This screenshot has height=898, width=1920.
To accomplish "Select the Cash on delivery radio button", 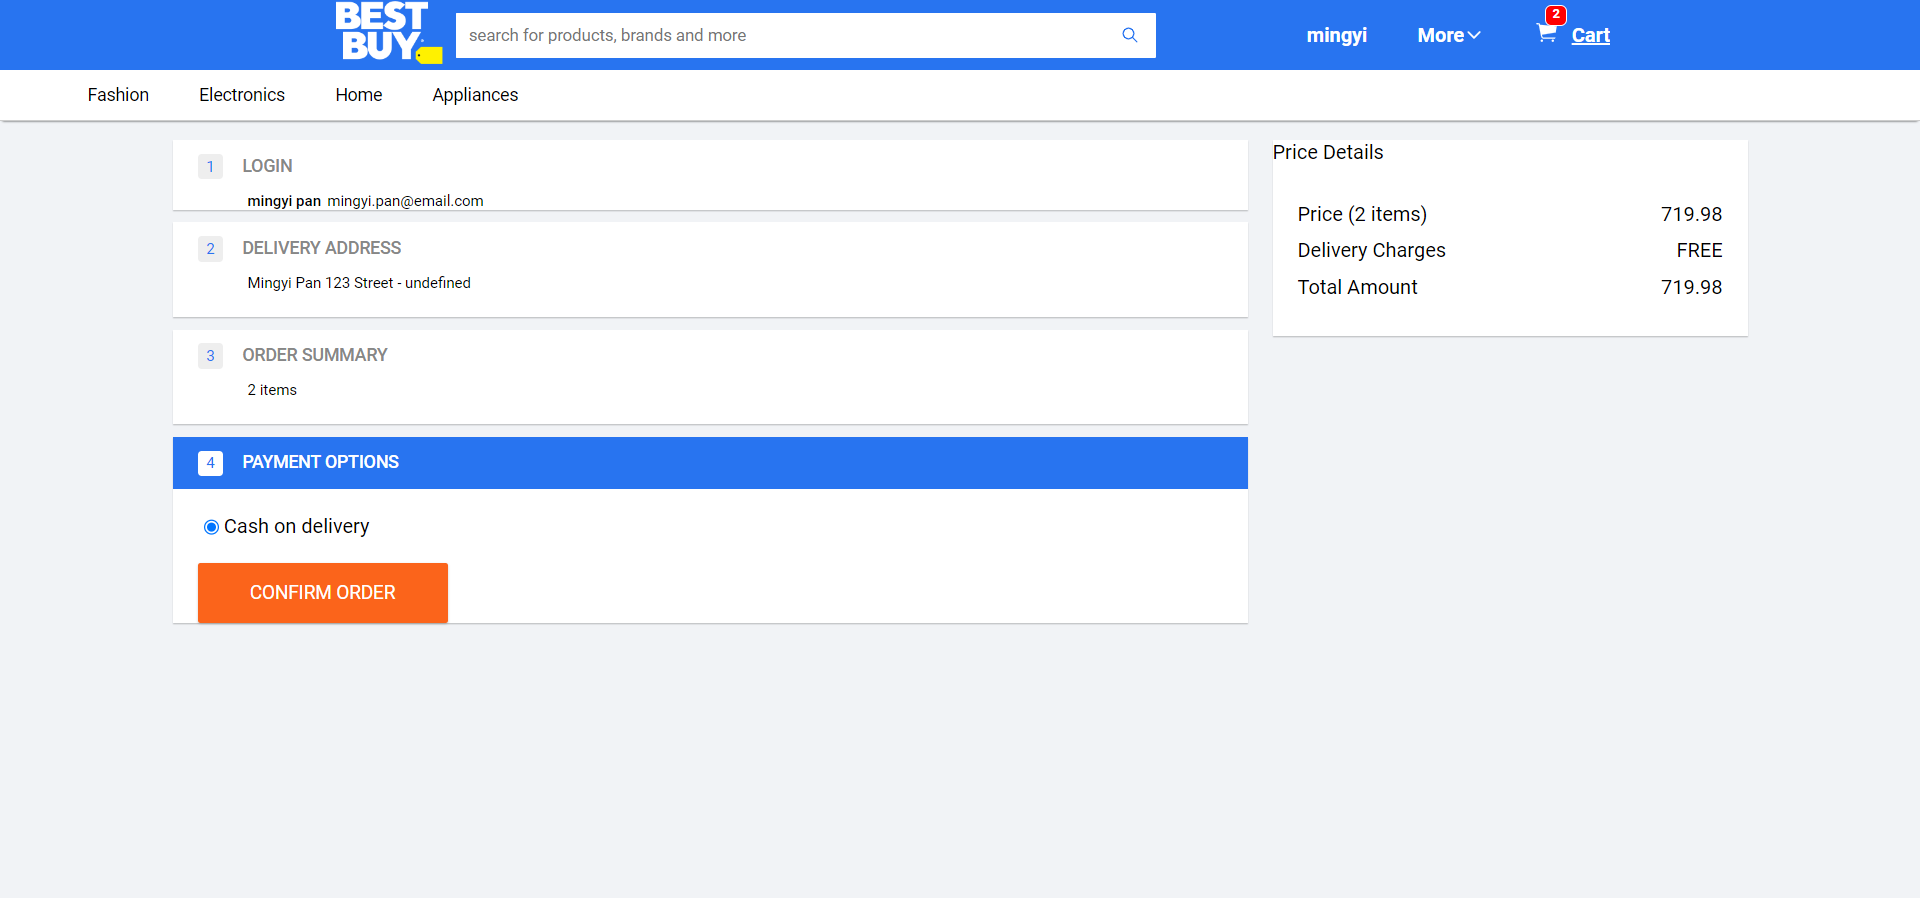I will [x=211, y=527].
